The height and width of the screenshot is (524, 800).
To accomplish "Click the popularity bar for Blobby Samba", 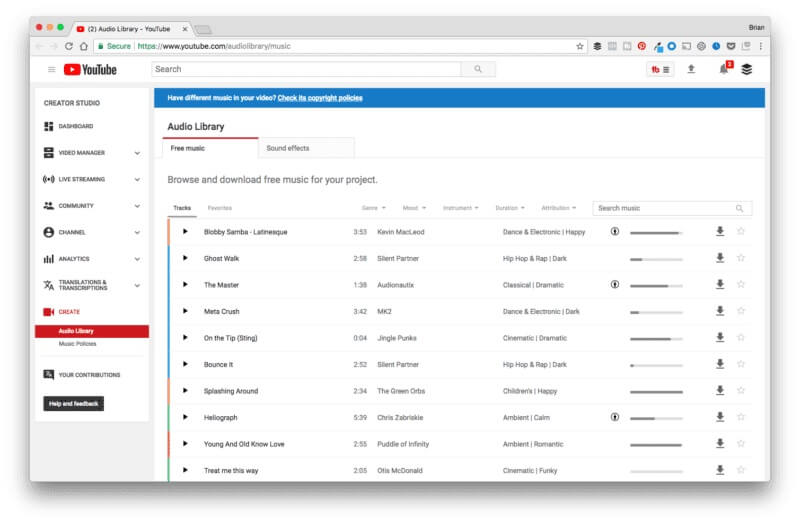I will (x=656, y=233).
